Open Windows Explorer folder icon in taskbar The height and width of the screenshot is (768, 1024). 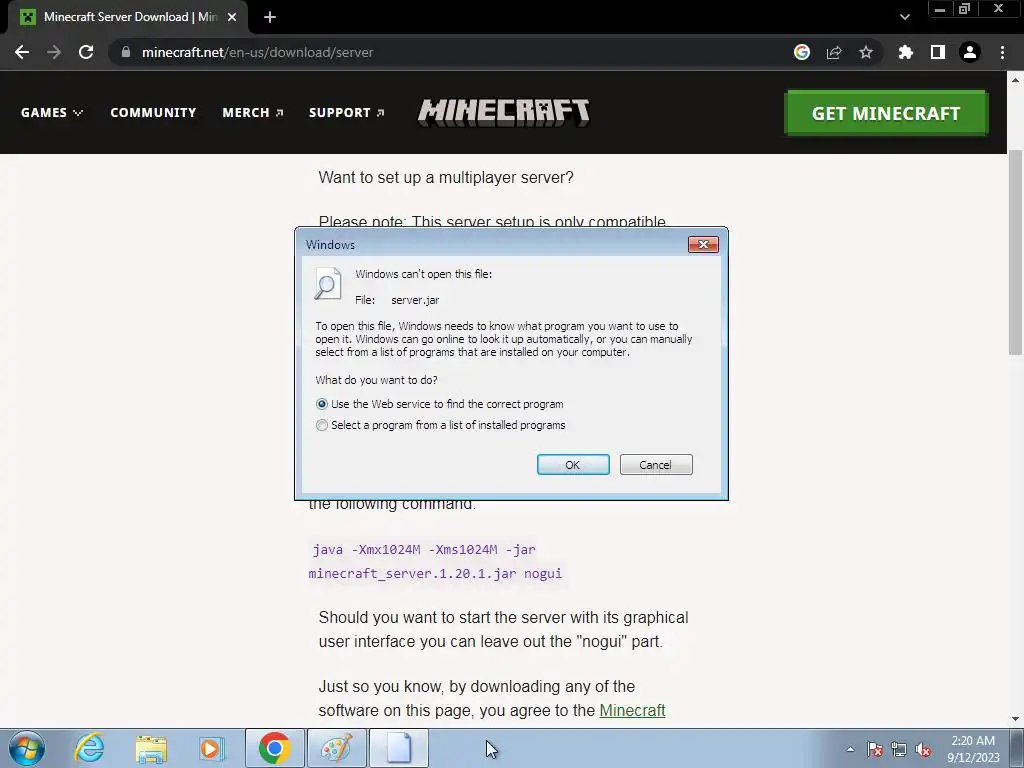(151, 748)
